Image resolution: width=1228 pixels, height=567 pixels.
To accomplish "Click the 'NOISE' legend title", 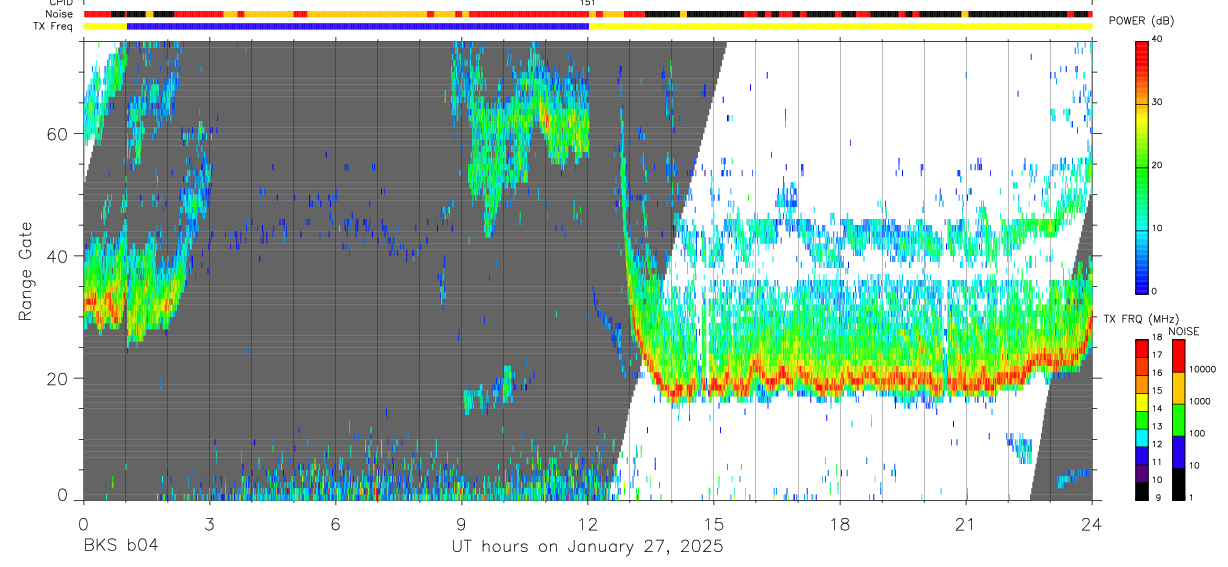I will point(1184,331).
